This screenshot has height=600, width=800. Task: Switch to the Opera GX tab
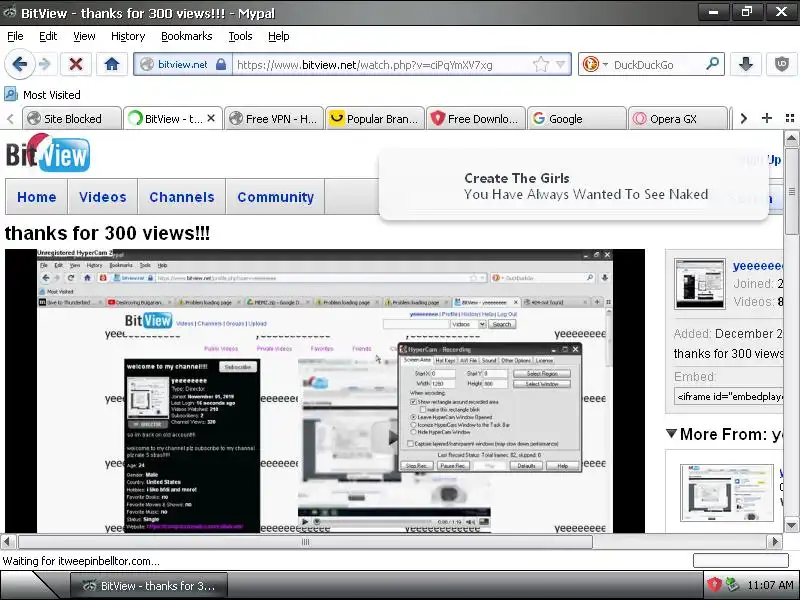678,118
